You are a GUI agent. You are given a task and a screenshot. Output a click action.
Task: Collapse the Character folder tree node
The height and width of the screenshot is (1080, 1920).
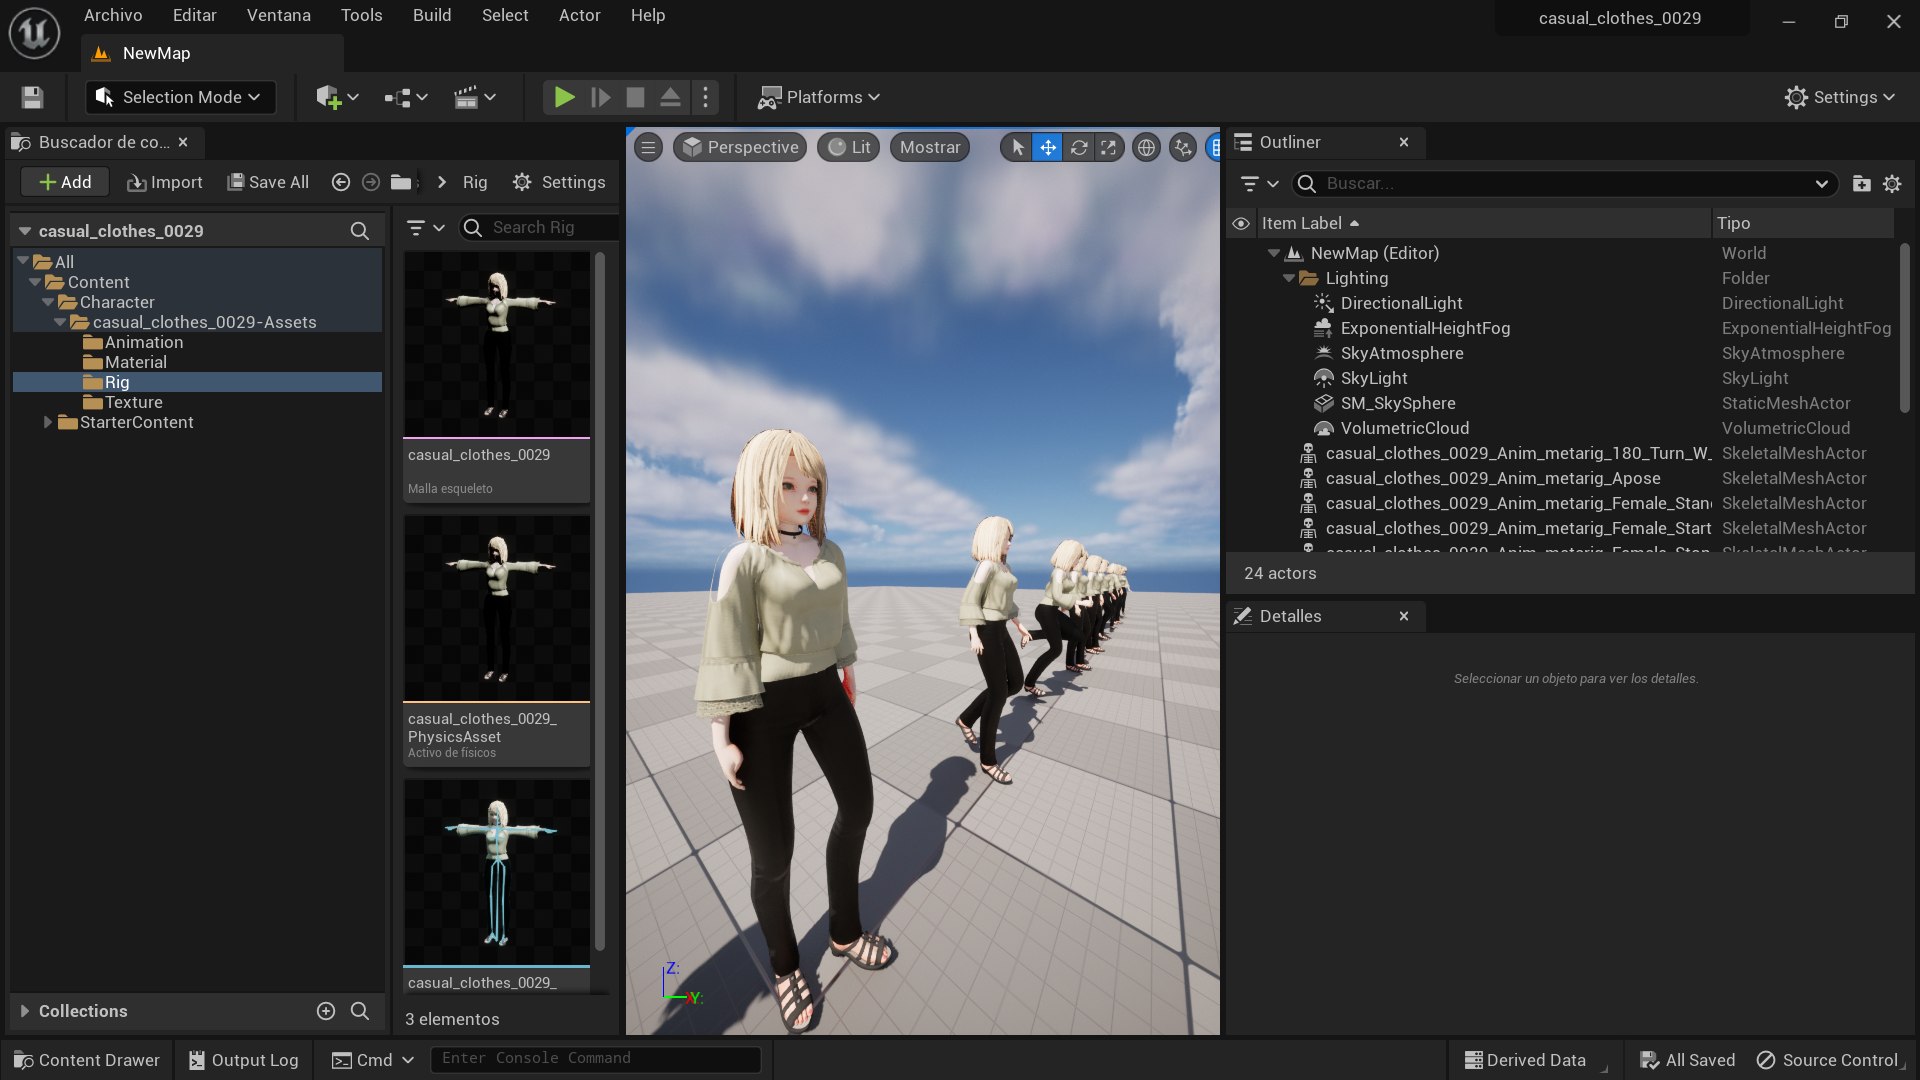(47, 302)
